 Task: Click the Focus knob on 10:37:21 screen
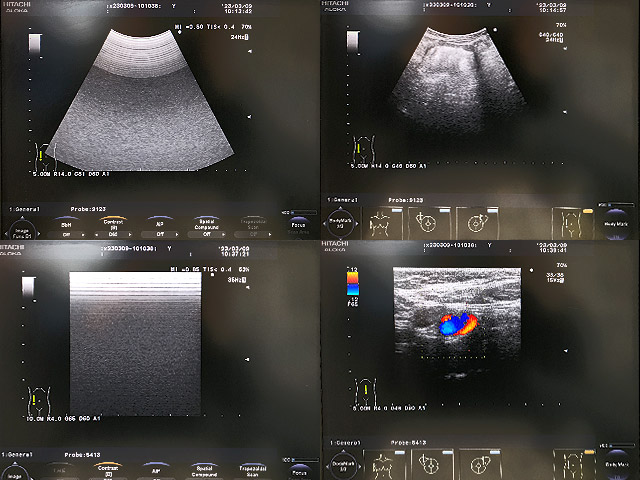[x=300, y=471]
